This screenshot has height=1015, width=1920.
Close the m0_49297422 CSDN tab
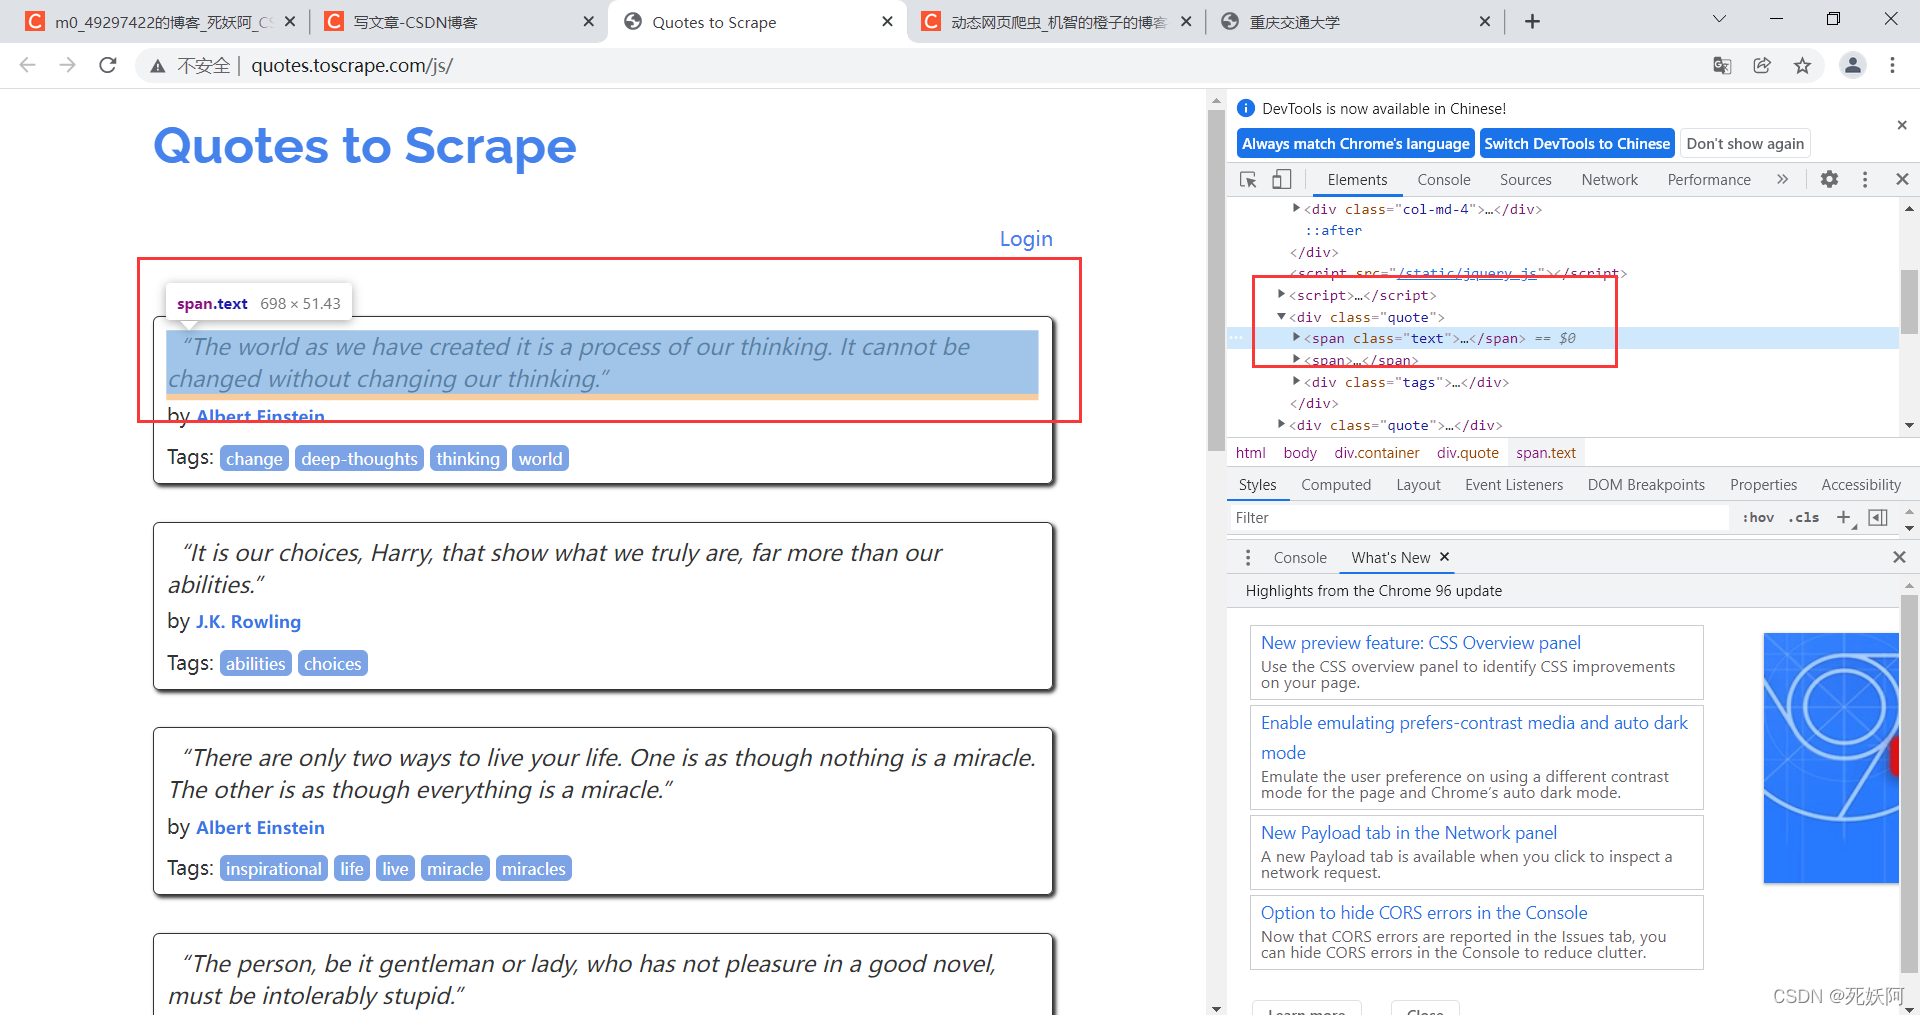pos(290,21)
